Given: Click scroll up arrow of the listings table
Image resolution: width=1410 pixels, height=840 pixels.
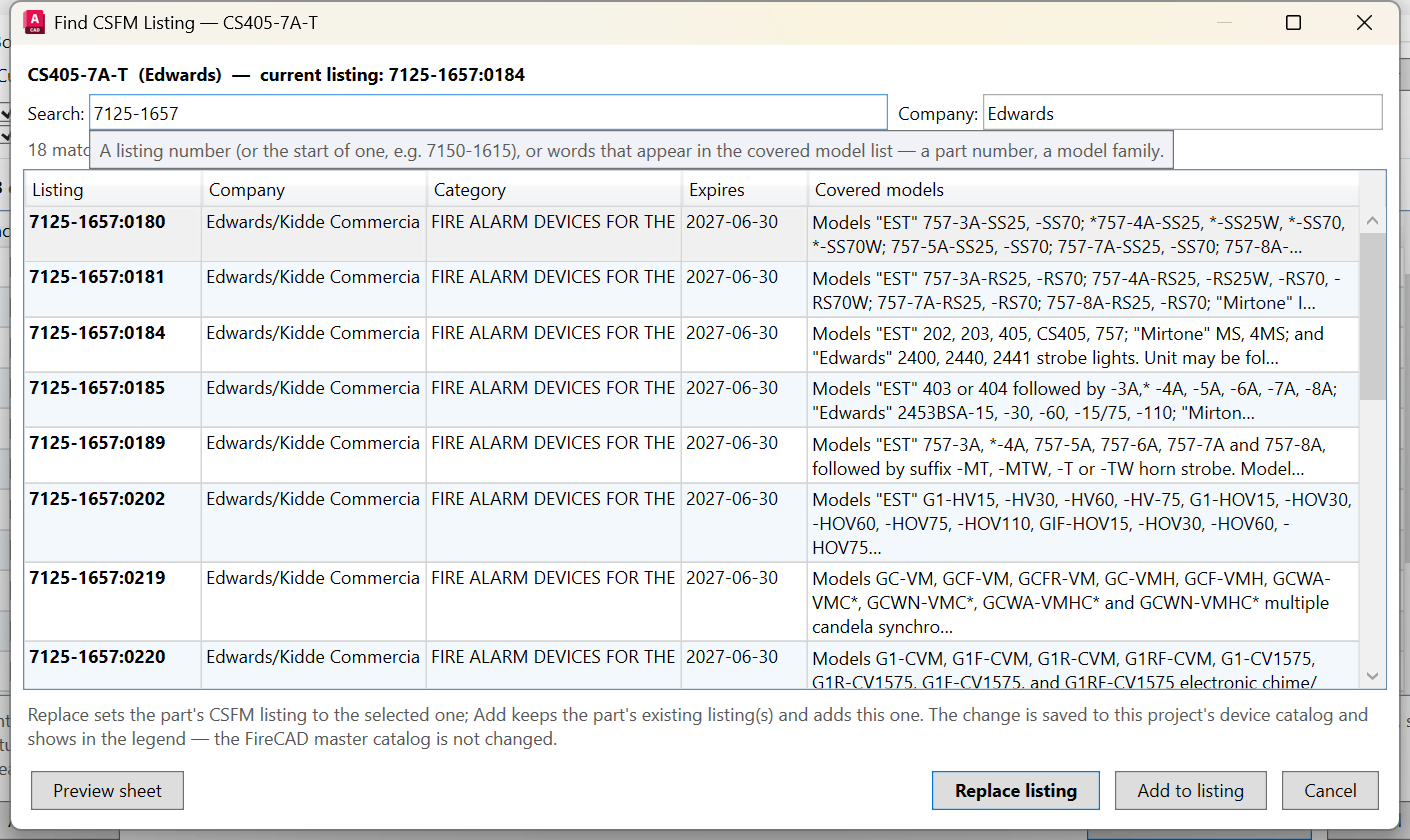Looking at the screenshot, I should pos(1372,221).
